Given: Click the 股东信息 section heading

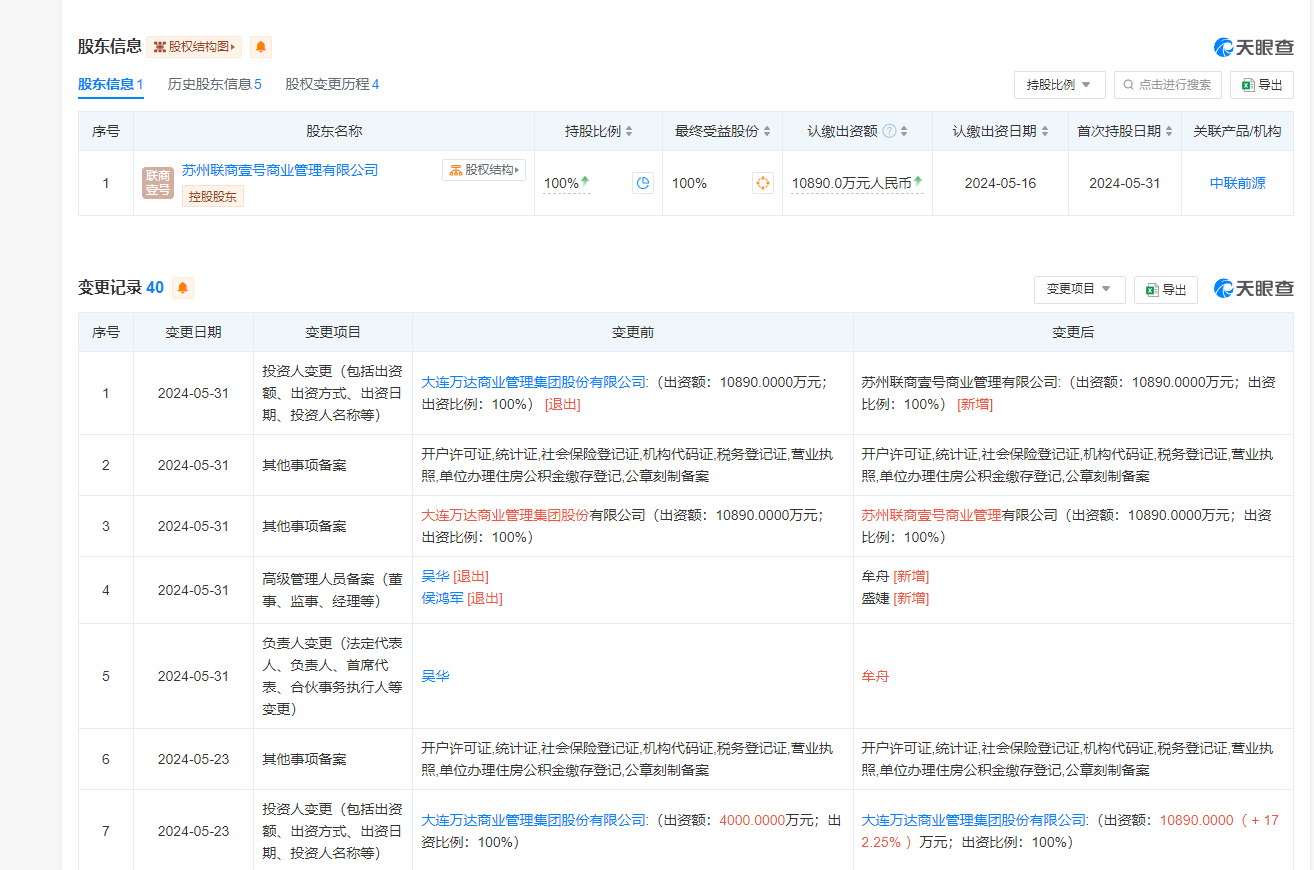Looking at the screenshot, I should click(110, 47).
